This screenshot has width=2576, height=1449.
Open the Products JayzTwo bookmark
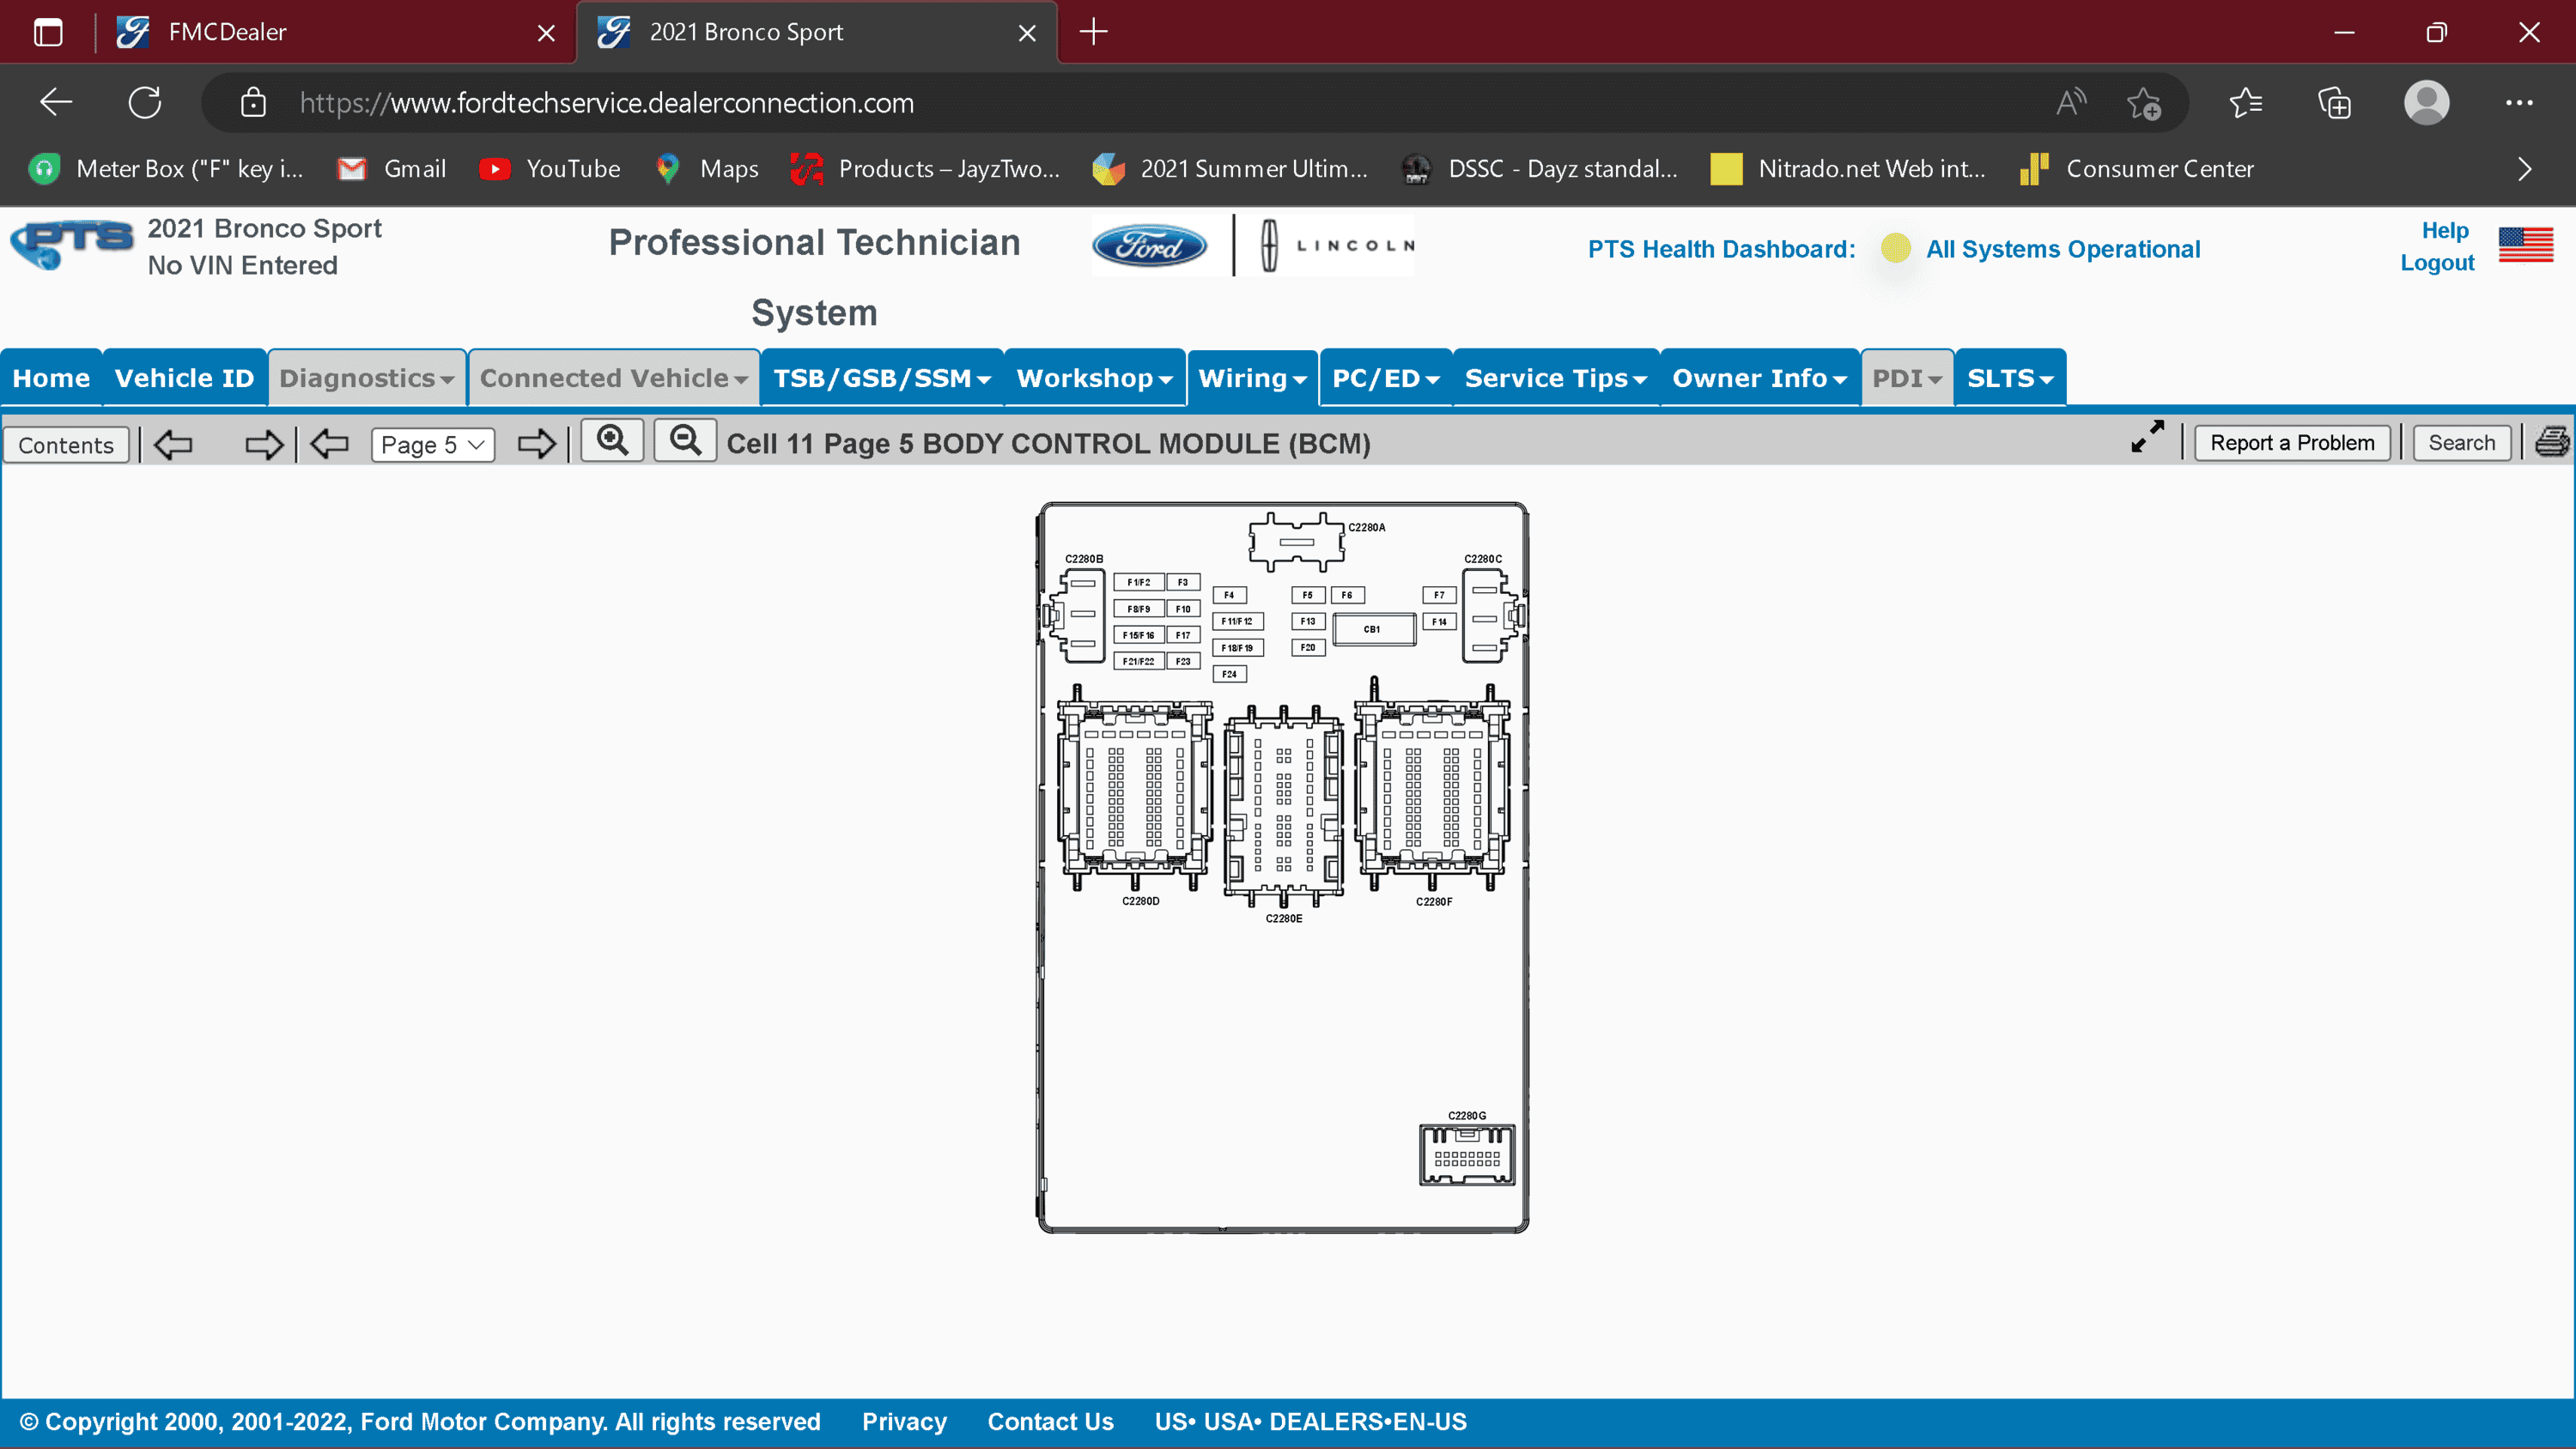point(925,169)
